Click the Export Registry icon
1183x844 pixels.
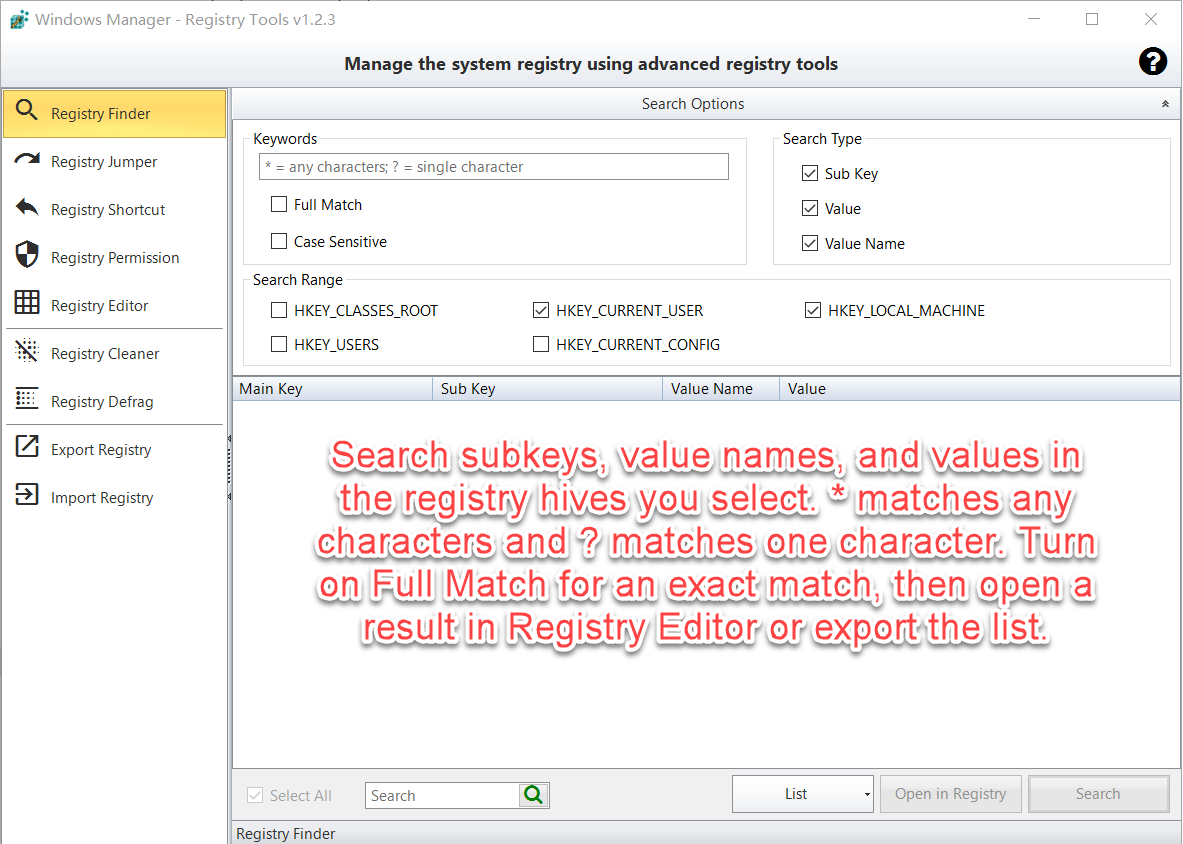pyautogui.click(x=26, y=447)
